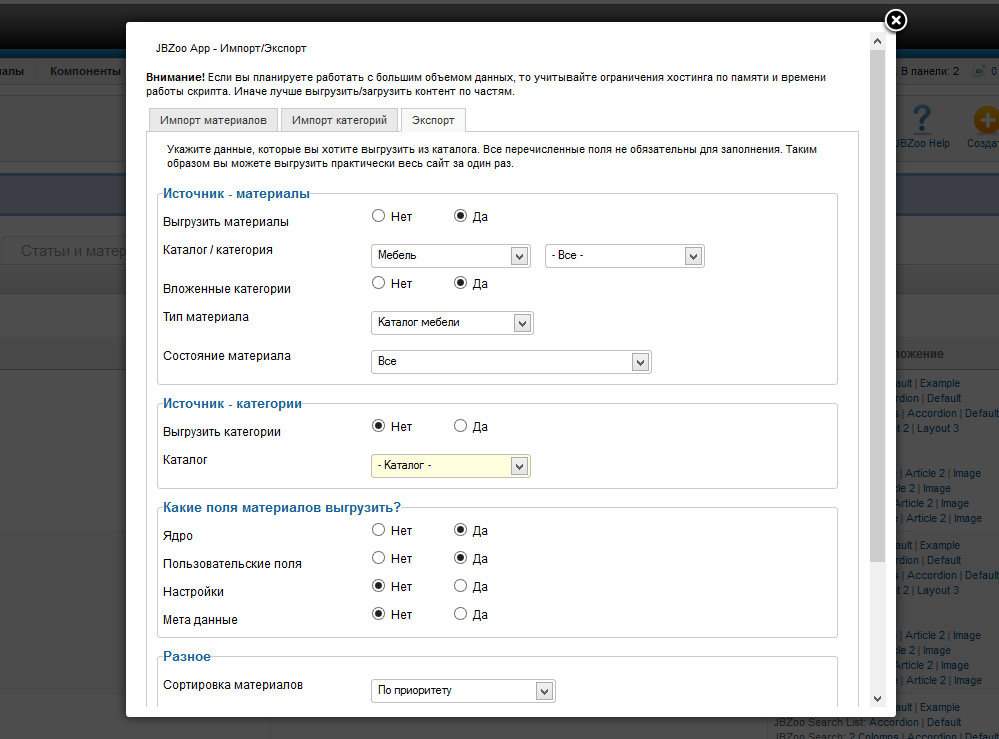Switch to the Импорт материалов tab
This screenshot has width=999, height=739.
click(213, 120)
